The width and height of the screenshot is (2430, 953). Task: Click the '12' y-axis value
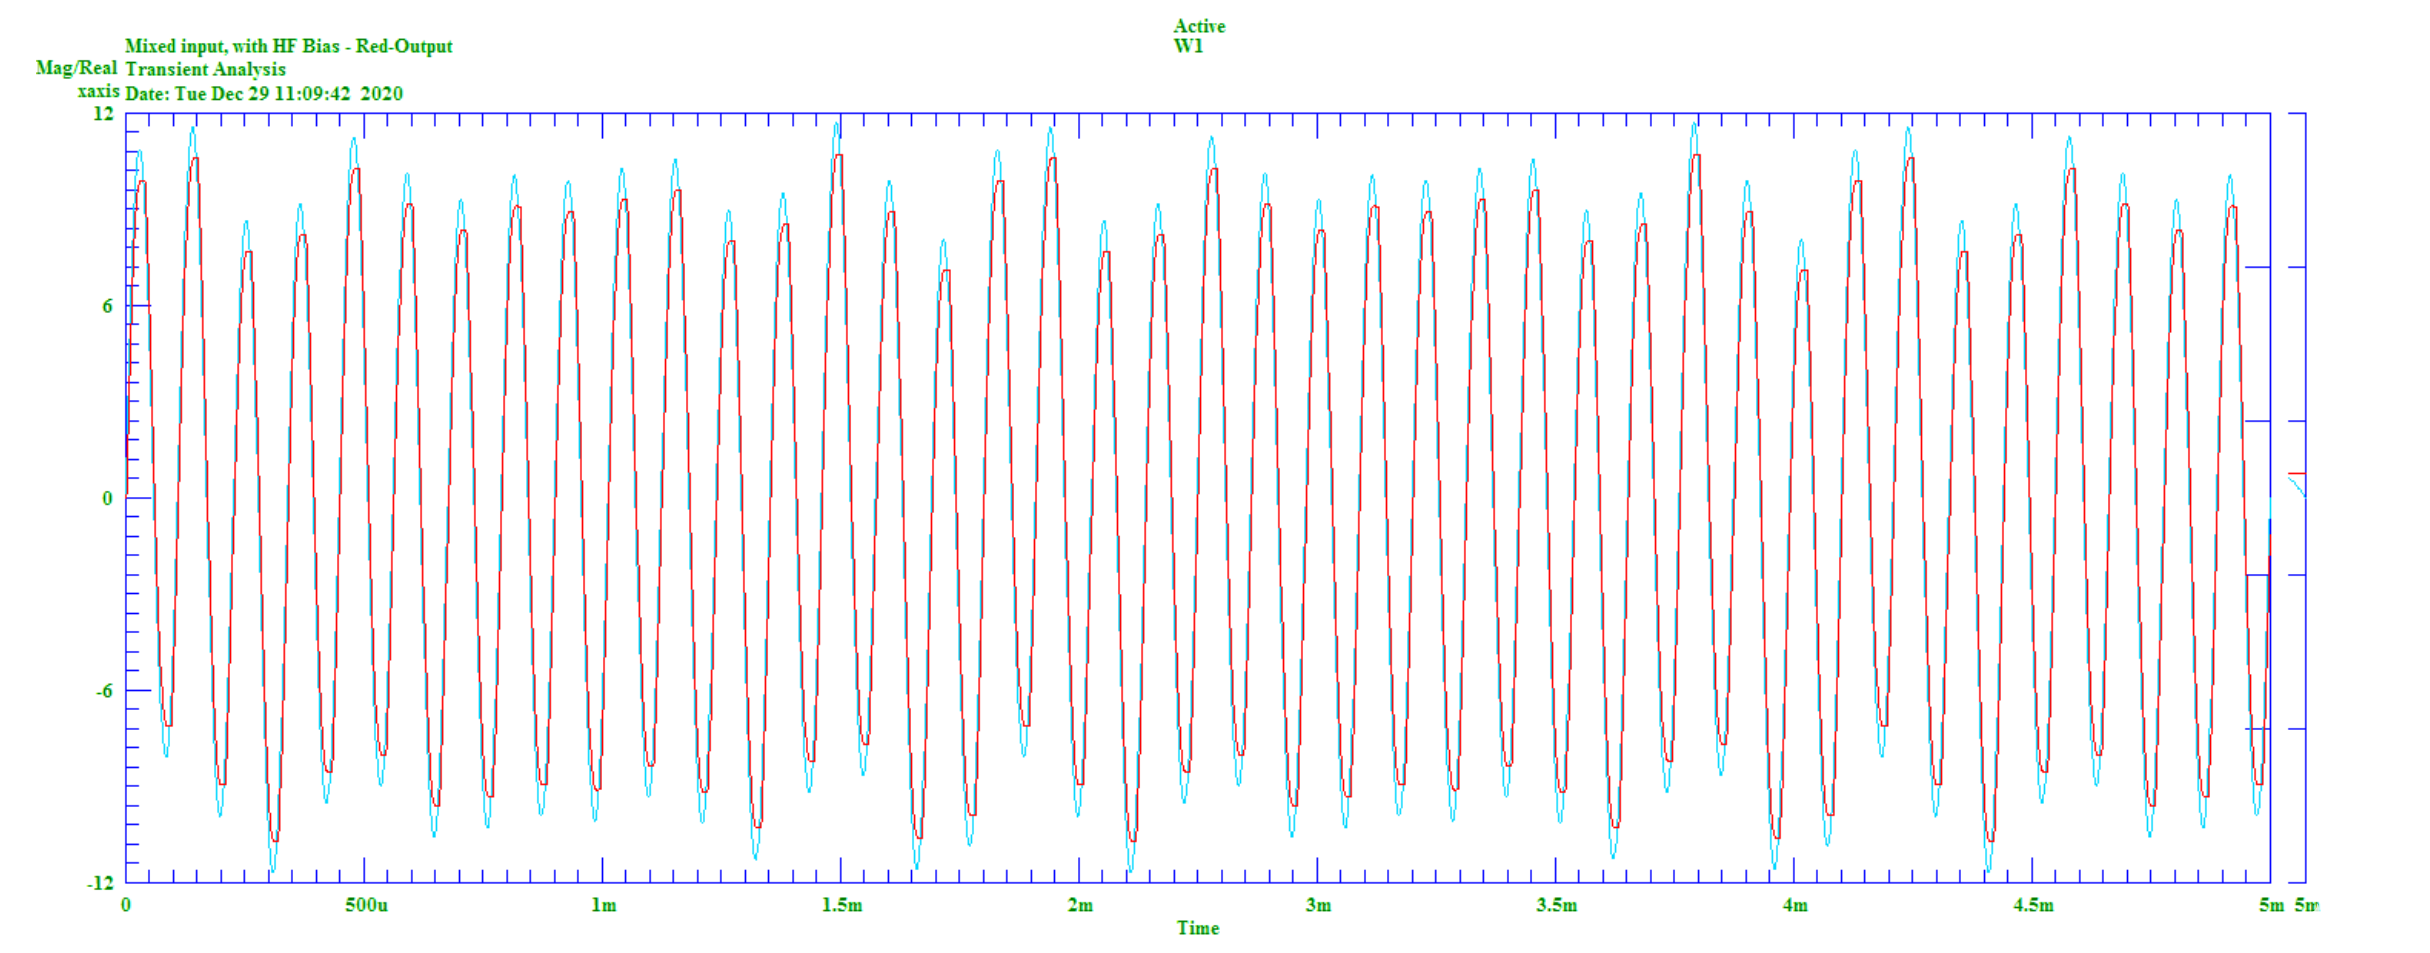coord(103,113)
